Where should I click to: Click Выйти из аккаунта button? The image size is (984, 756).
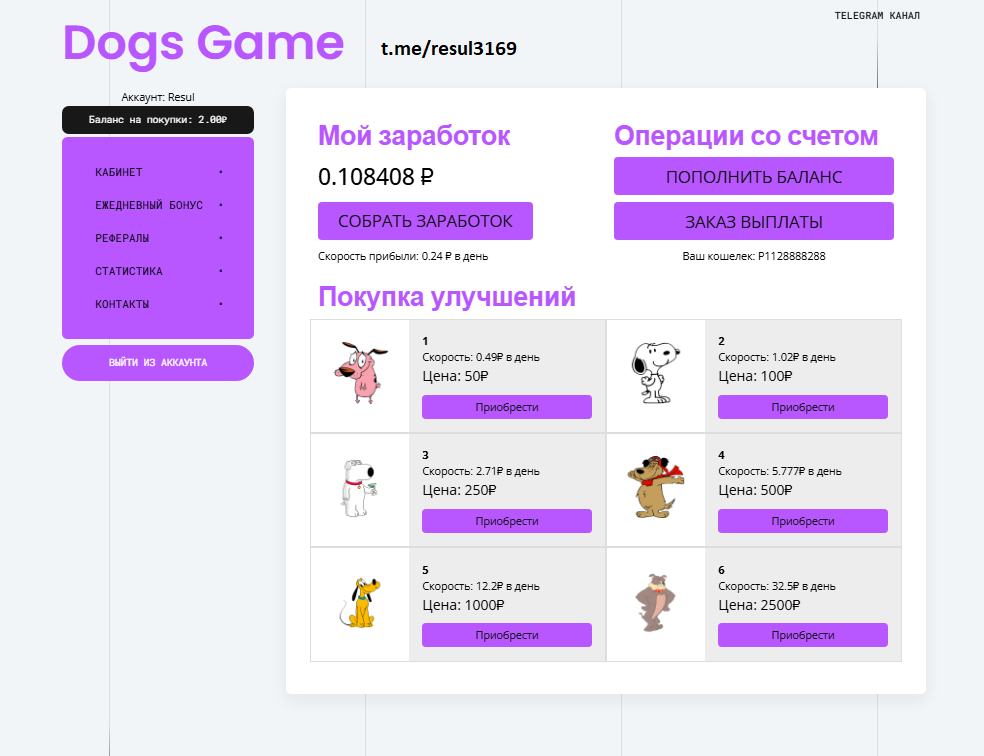click(158, 363)
